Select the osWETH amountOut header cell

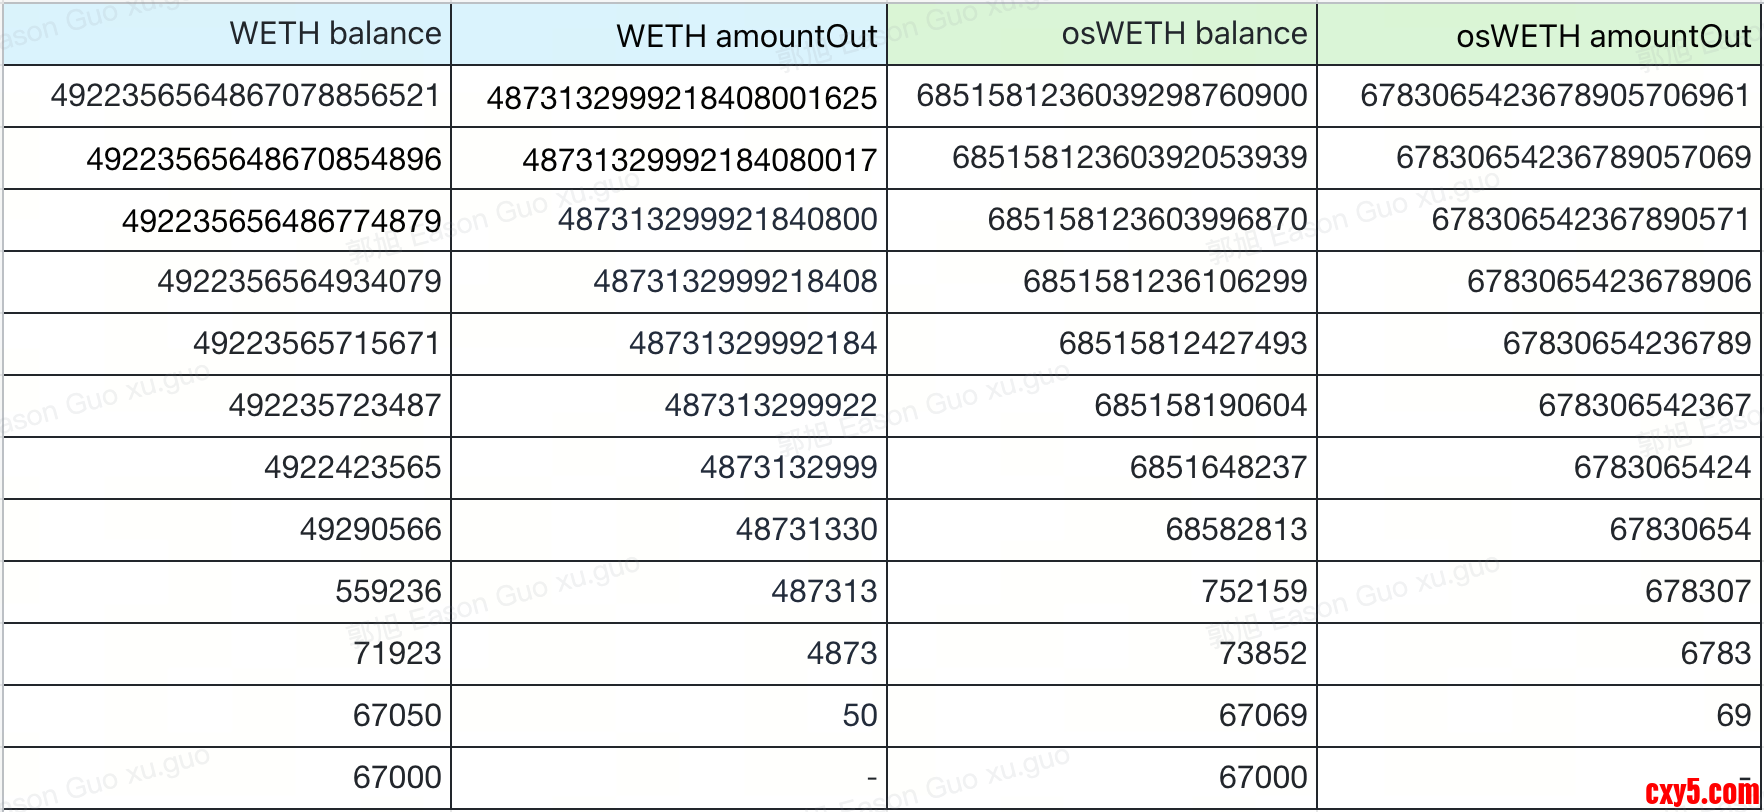click(1603, 36)
